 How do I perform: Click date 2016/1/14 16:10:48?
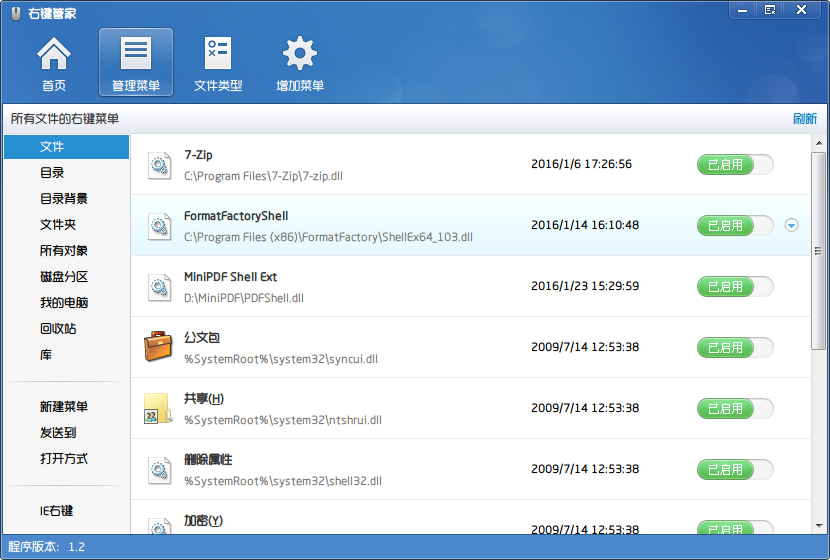click(x=585, y=225)
